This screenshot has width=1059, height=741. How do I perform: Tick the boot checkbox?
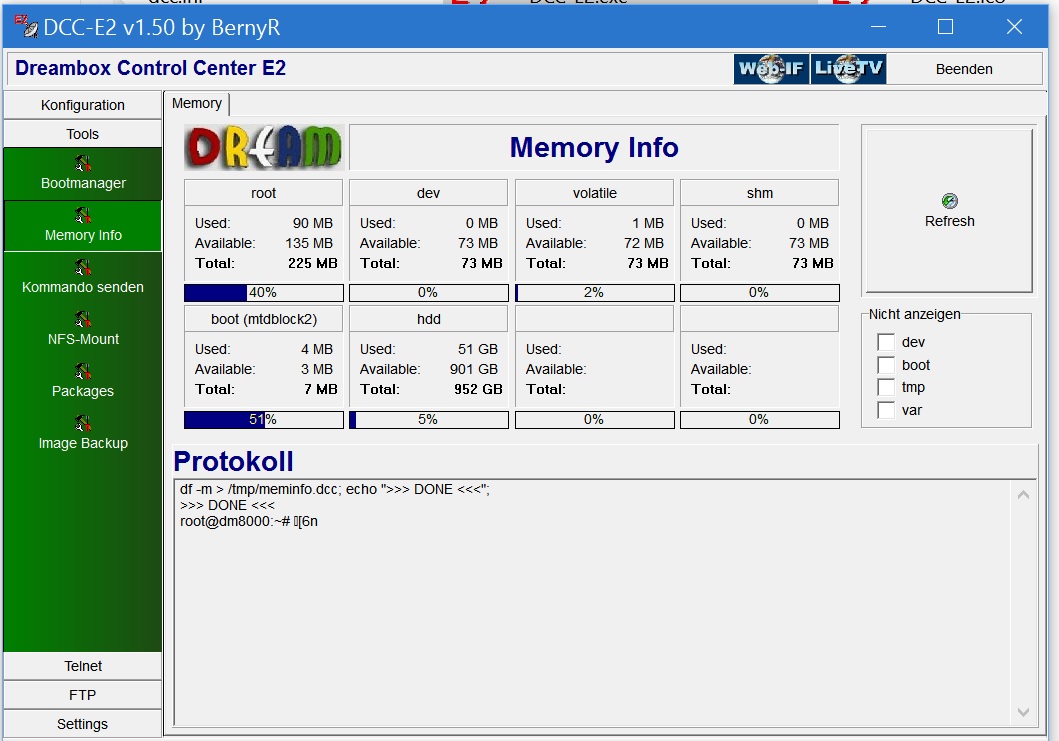click(886, 365)
